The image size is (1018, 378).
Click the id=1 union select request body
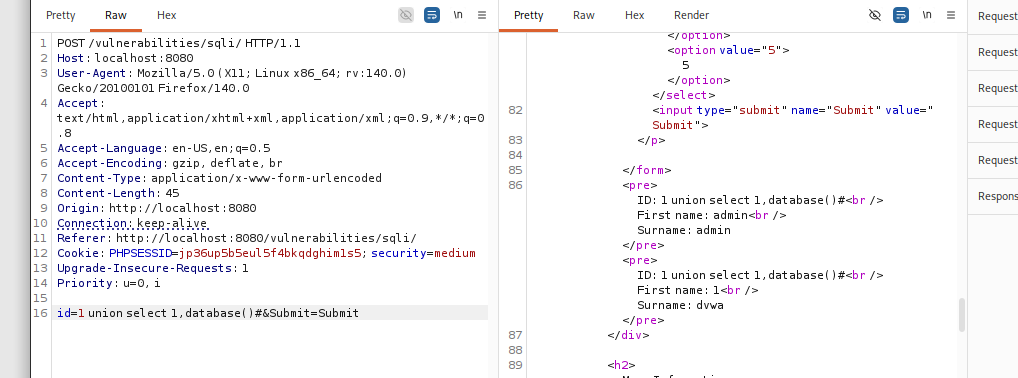(208, 313)
